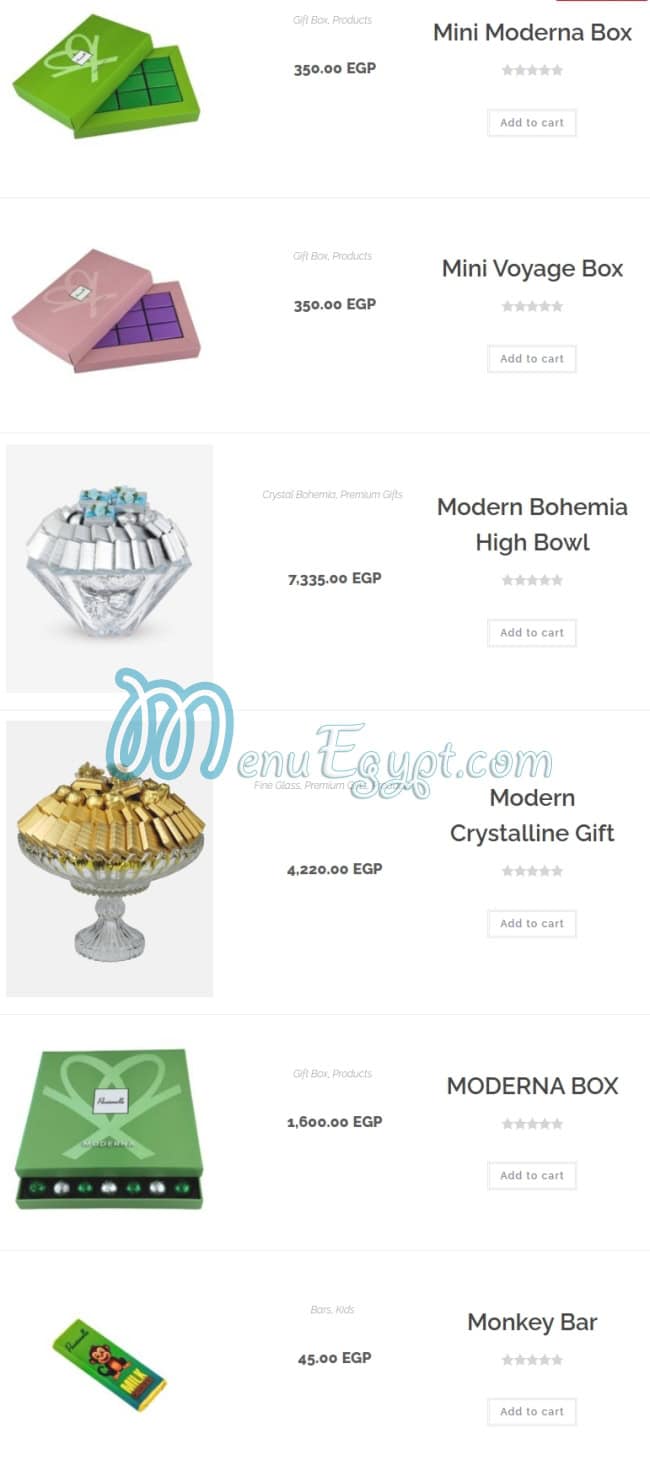The height and width of the screenshot is (1460, 650).
Task: Open Bars, Kids category link
Action: (332, 1310)
